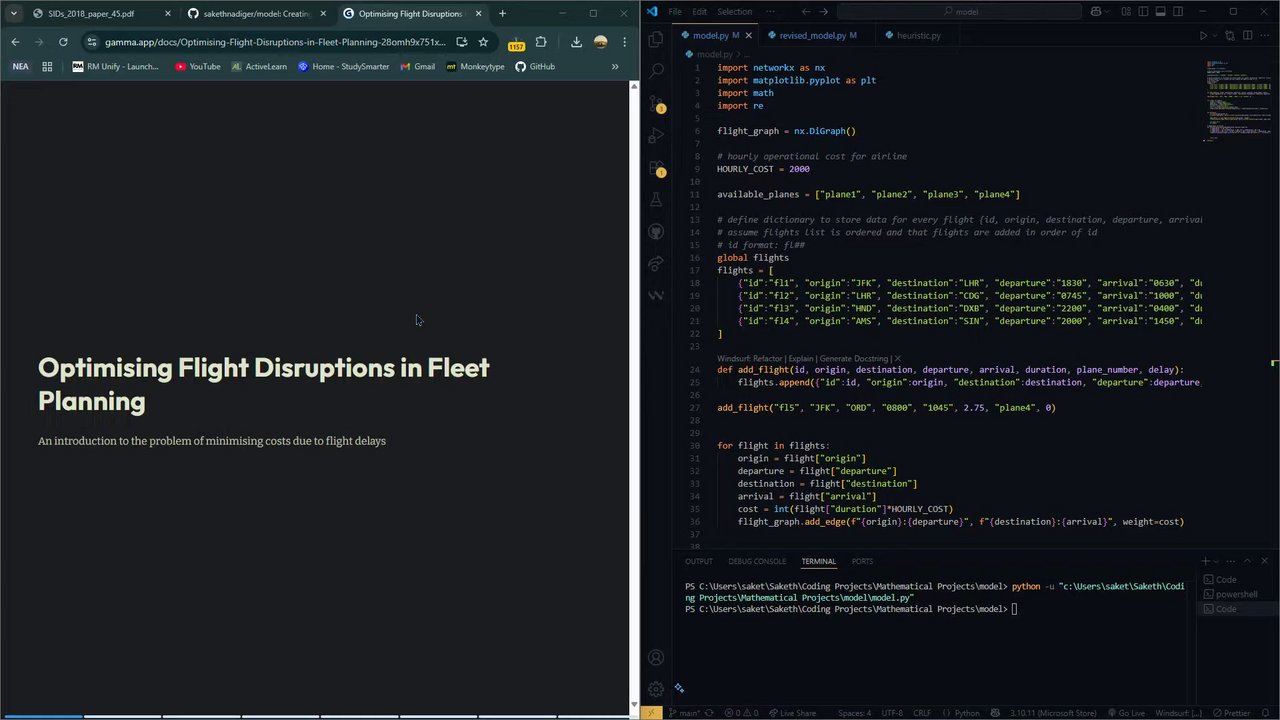Image resolution: width=1280 pixels, height=720 pixels.
Task: Open terminal panel more actions ellipsis
Action: click(1232, 561)
